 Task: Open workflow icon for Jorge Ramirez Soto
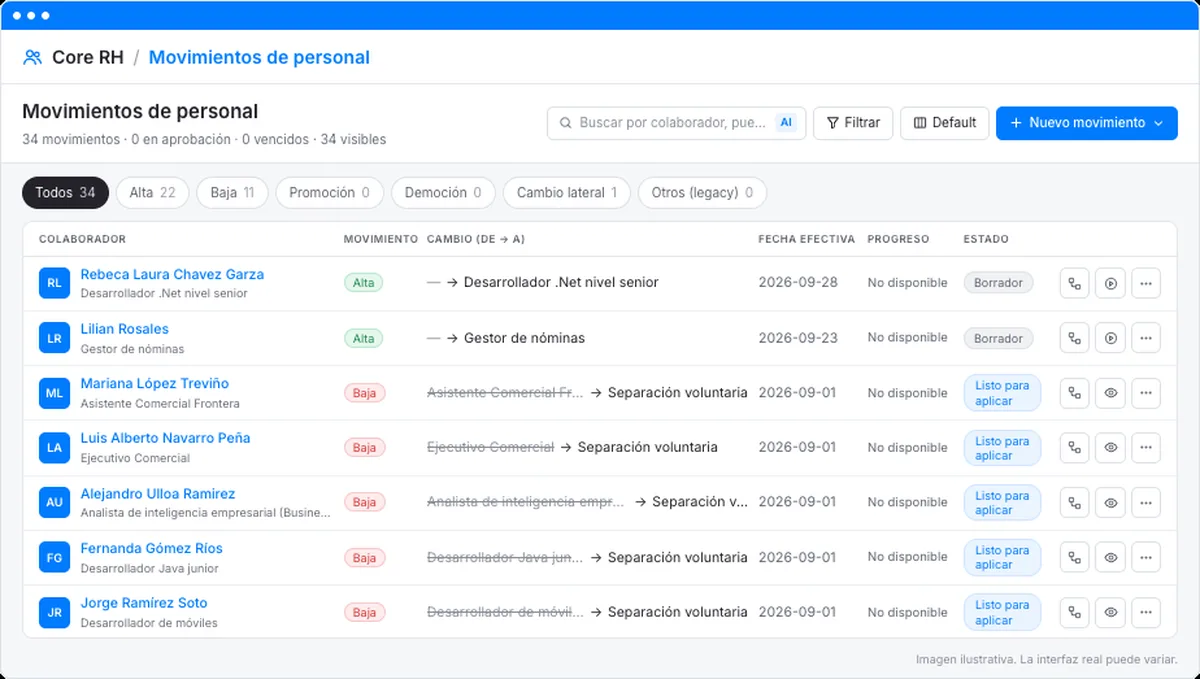(1075, 612)
